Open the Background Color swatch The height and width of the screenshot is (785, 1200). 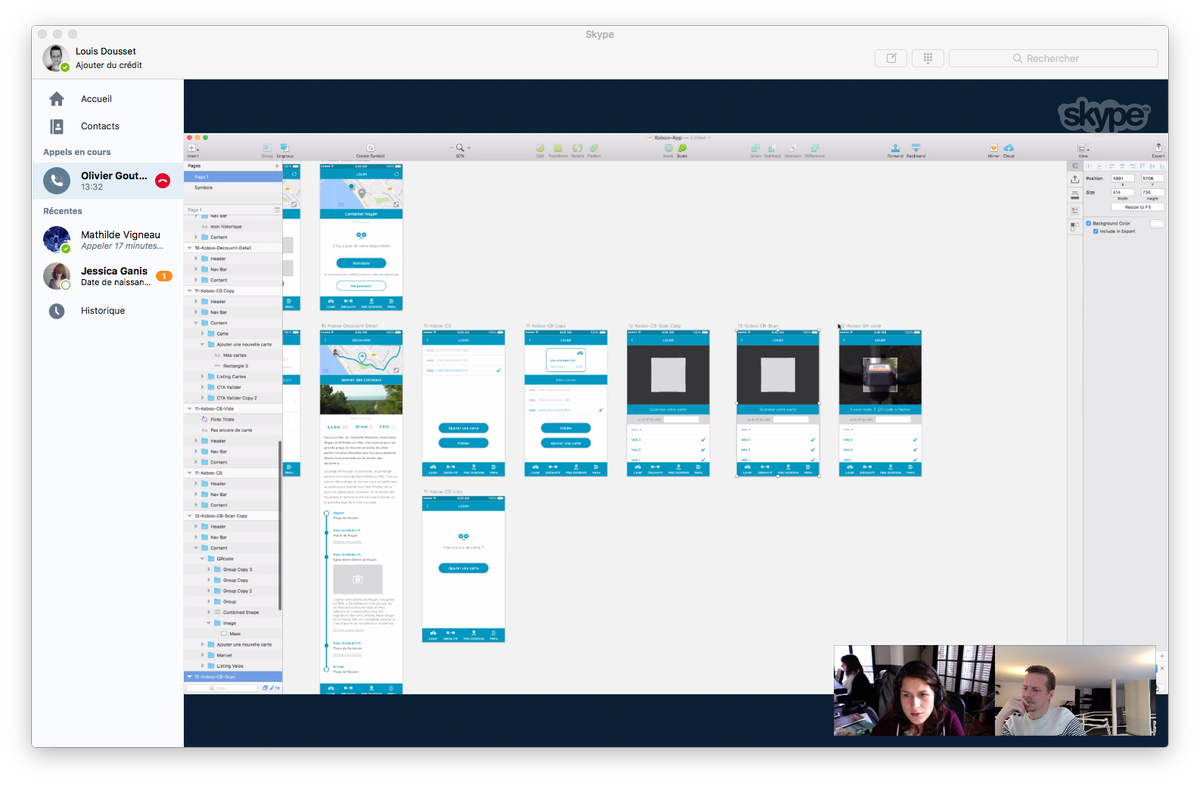point(1157,224)
